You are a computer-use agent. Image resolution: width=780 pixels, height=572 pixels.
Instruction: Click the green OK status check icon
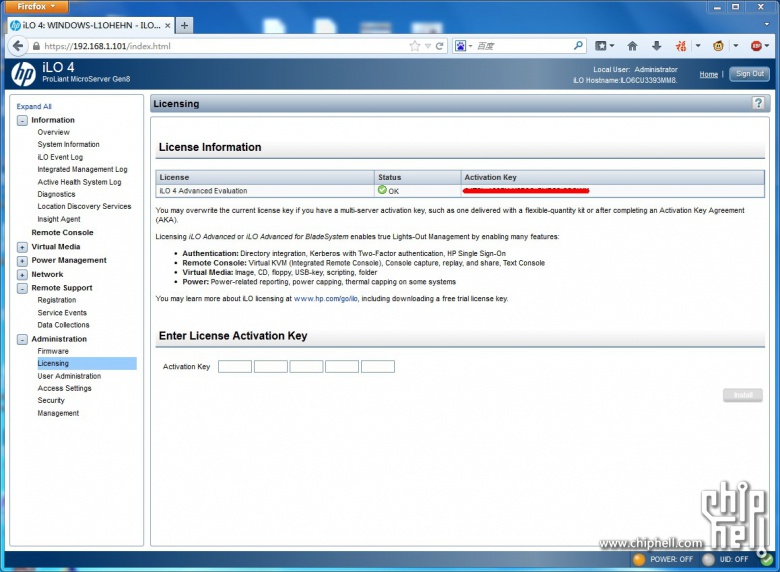click(382, 190)
